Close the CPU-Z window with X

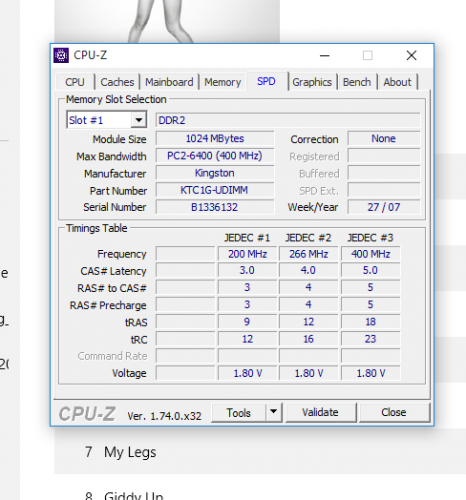(x=411, y=55)
